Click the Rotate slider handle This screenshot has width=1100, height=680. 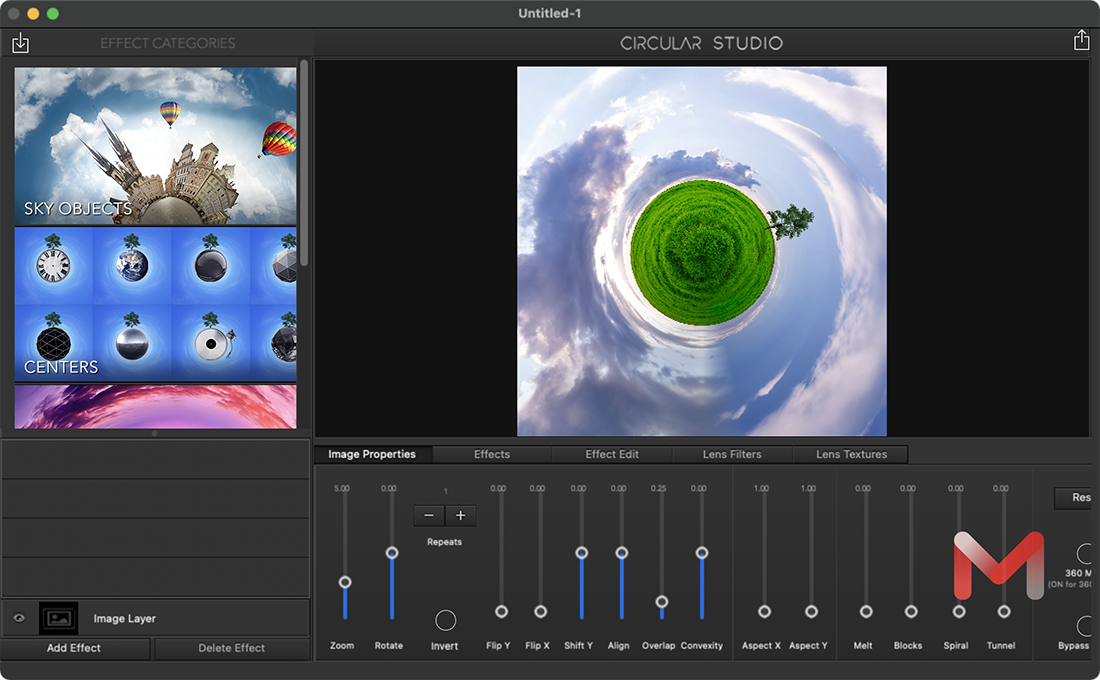point(391,553)
